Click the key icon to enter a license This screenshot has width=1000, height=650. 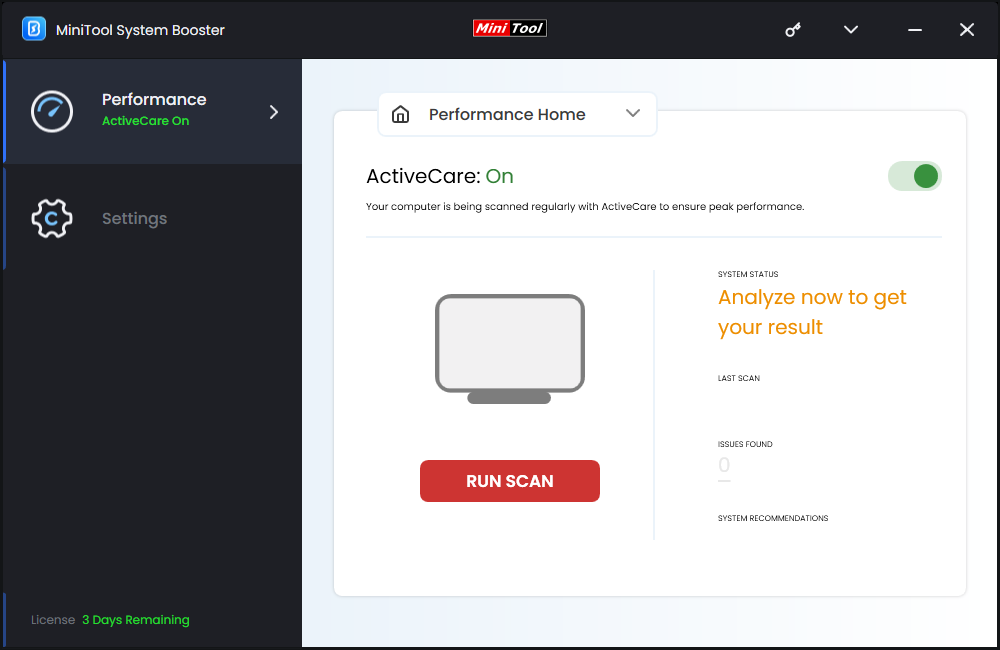tap(792, 30)
